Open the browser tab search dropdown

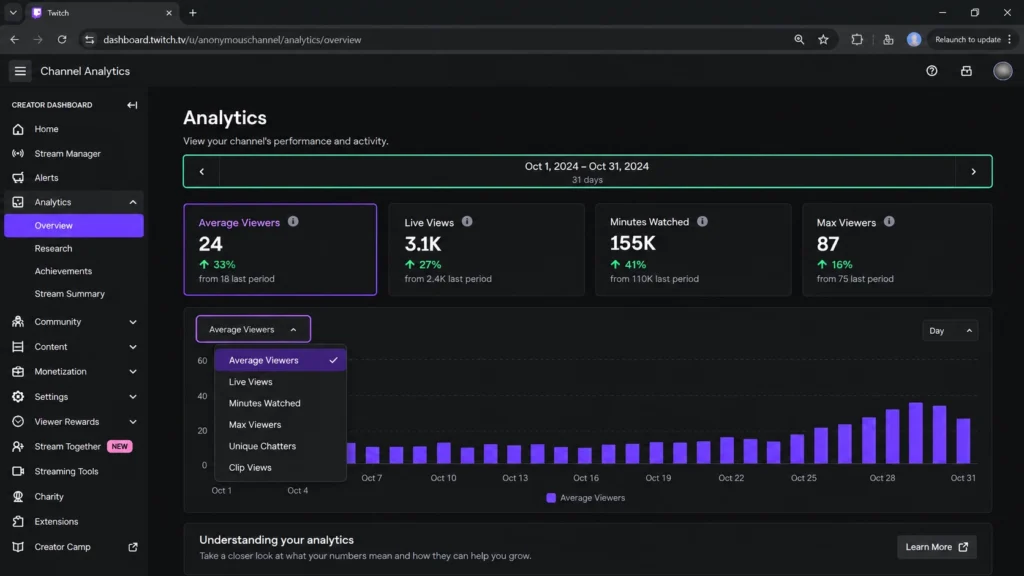(13, 12)
